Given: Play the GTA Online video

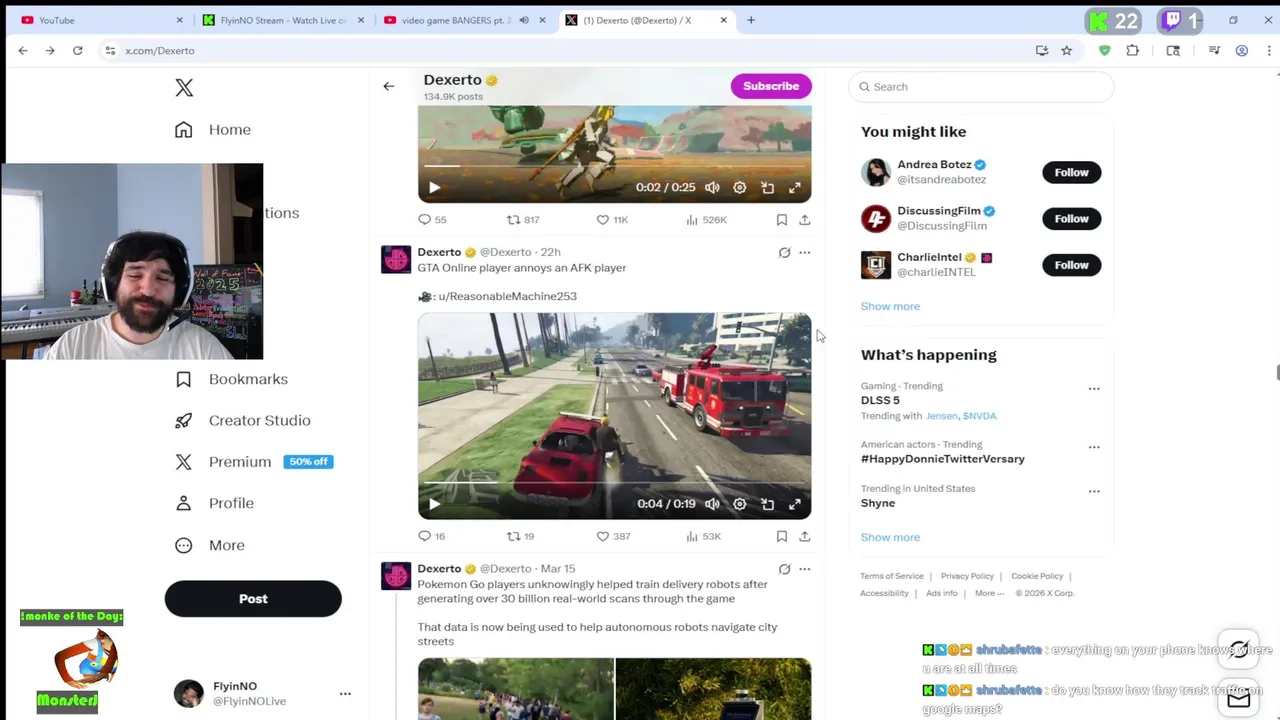Looking at the screenshot, I should click(x=434, y=504).
